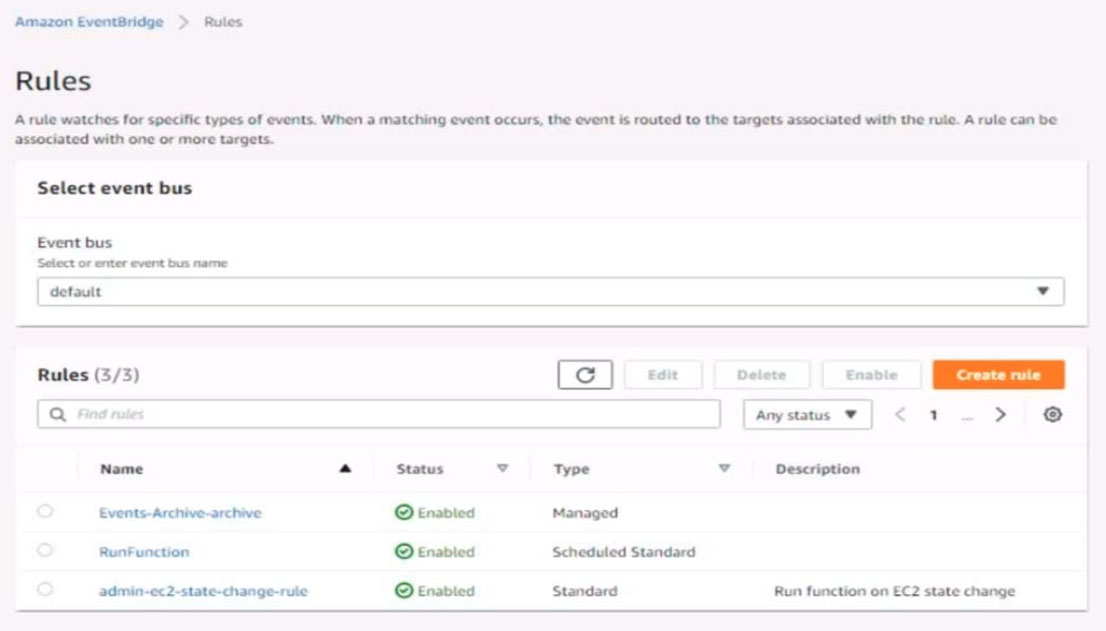Click the Create rule button
The height and width of the screenshot is (631, 1106).
point(998,375)
